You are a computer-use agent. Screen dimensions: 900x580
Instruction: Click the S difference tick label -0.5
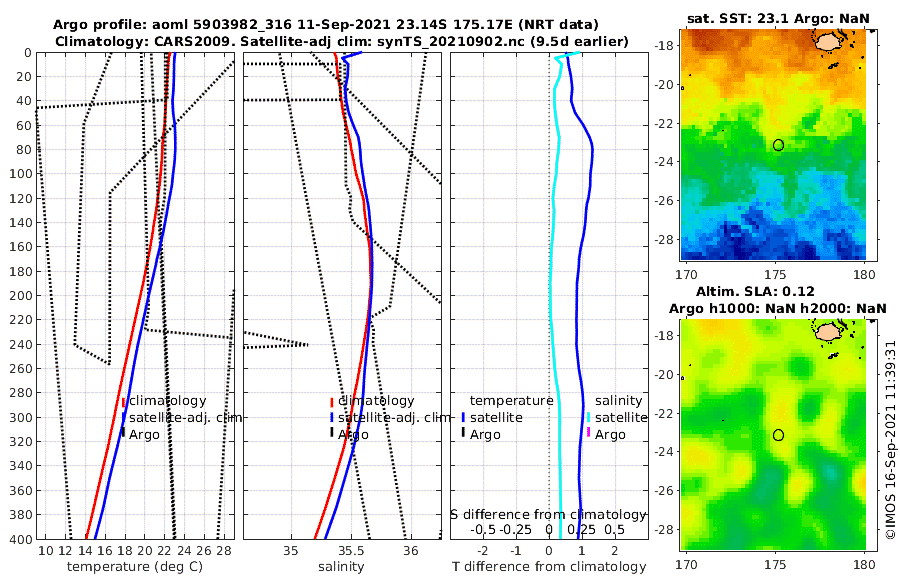point(483,530)
